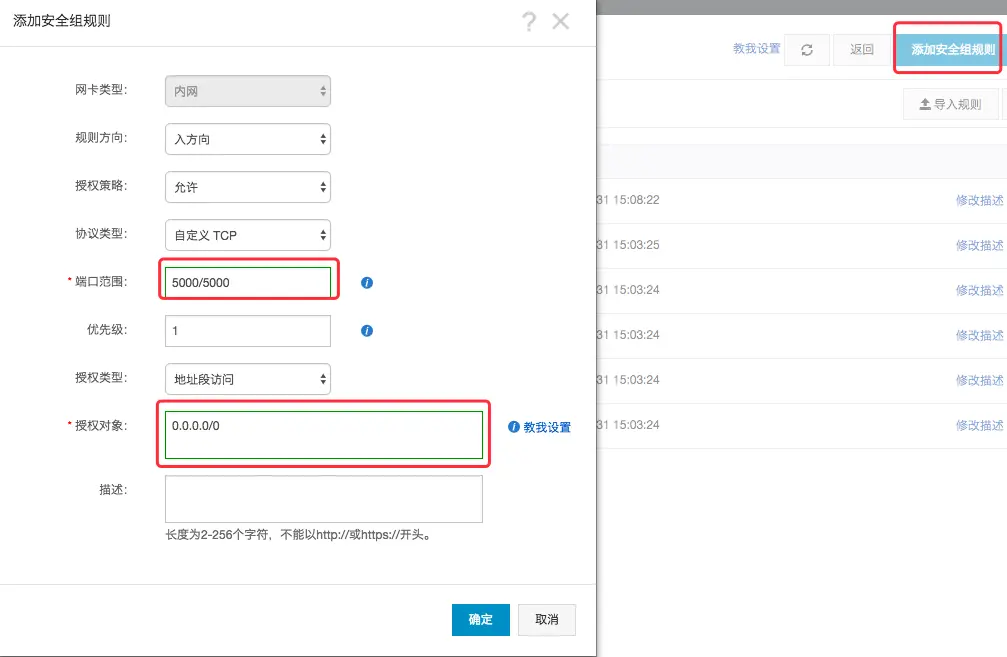
Task: Open the 授权类型 dropdown showing 地址段访问
Action: click(x=248, y=379)
